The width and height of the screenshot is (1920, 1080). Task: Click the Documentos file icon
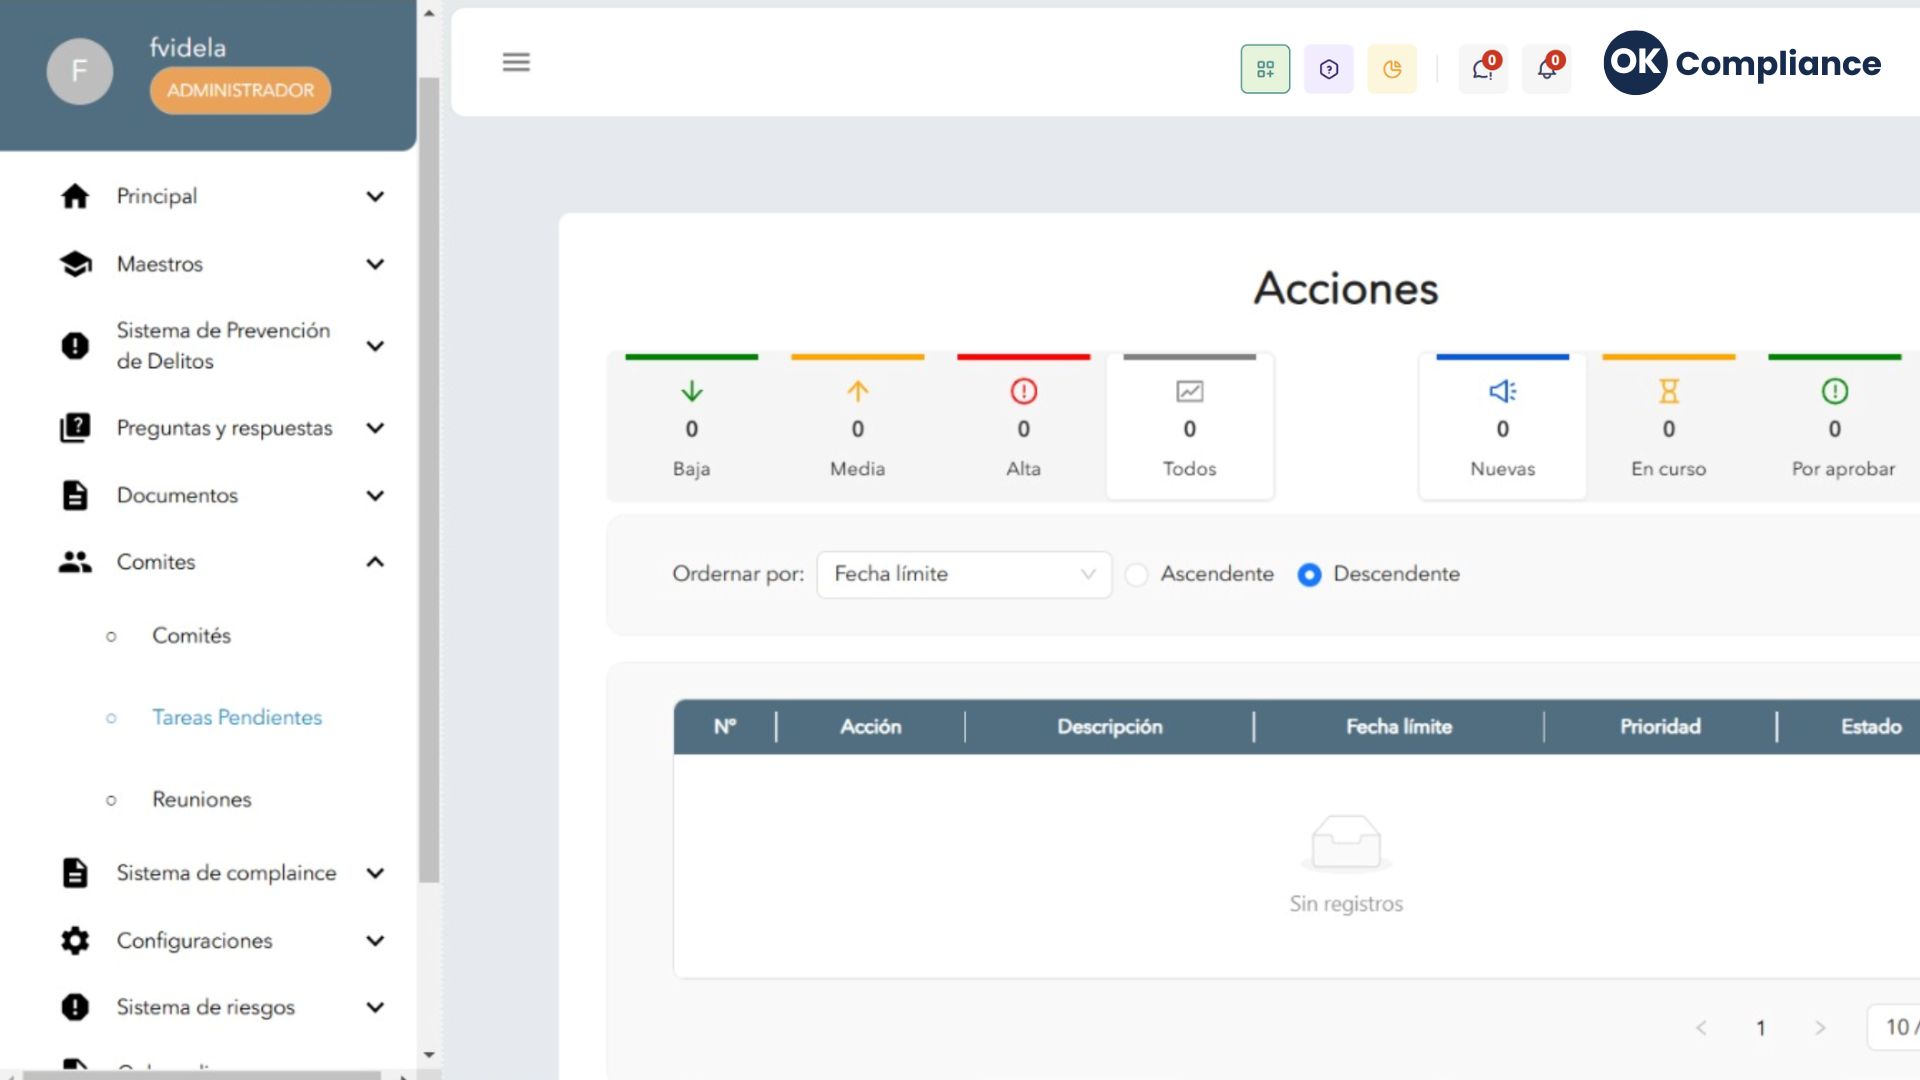(75, 496)
